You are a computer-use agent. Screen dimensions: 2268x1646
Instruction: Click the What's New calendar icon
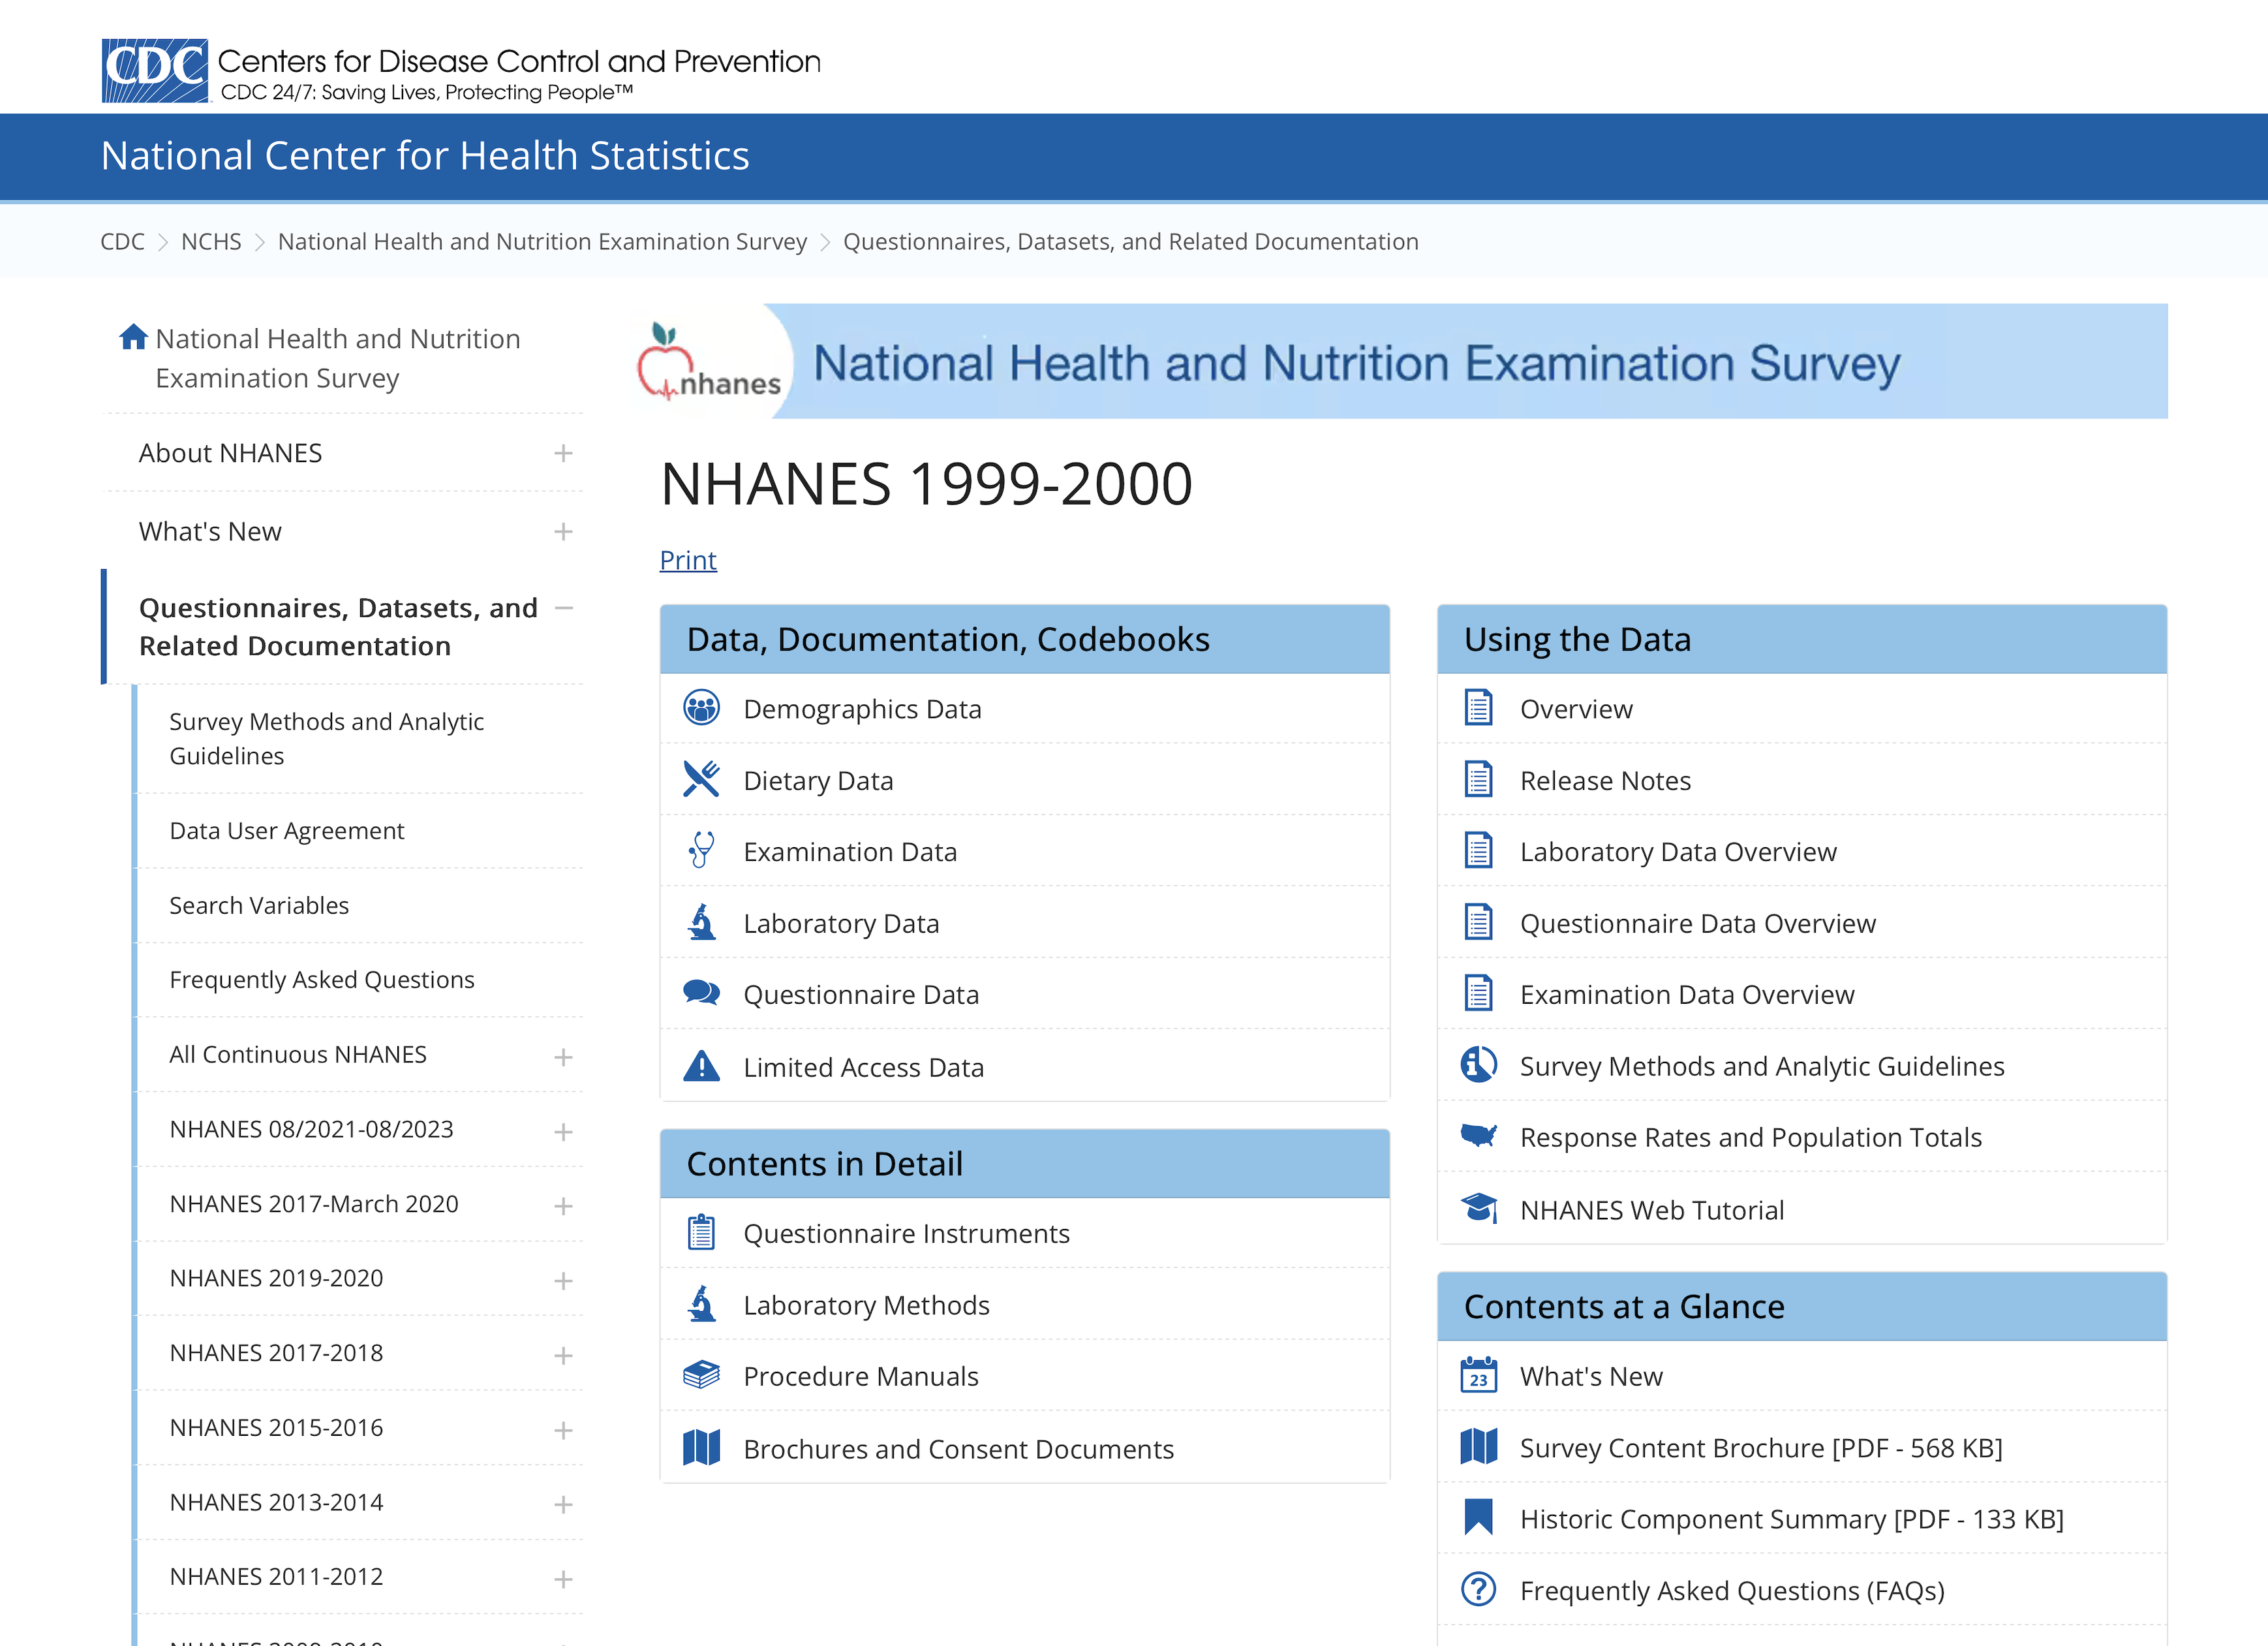coord(1478,1375)
